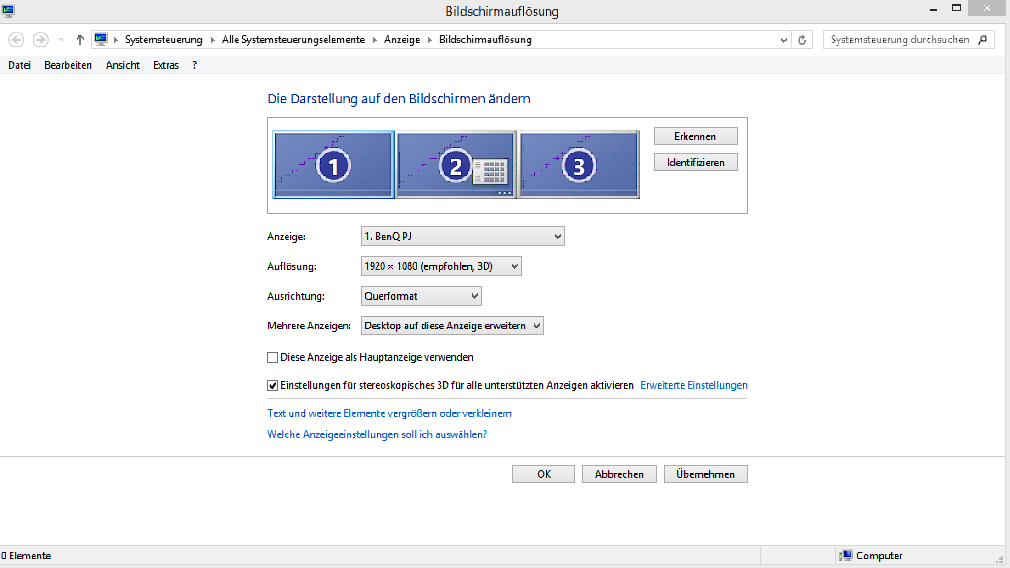Image resolution: width=1010 pixels, height=568 pixels.
Task: Click Bildschirmauflösung breadcrumb
Action: point(485,40)
